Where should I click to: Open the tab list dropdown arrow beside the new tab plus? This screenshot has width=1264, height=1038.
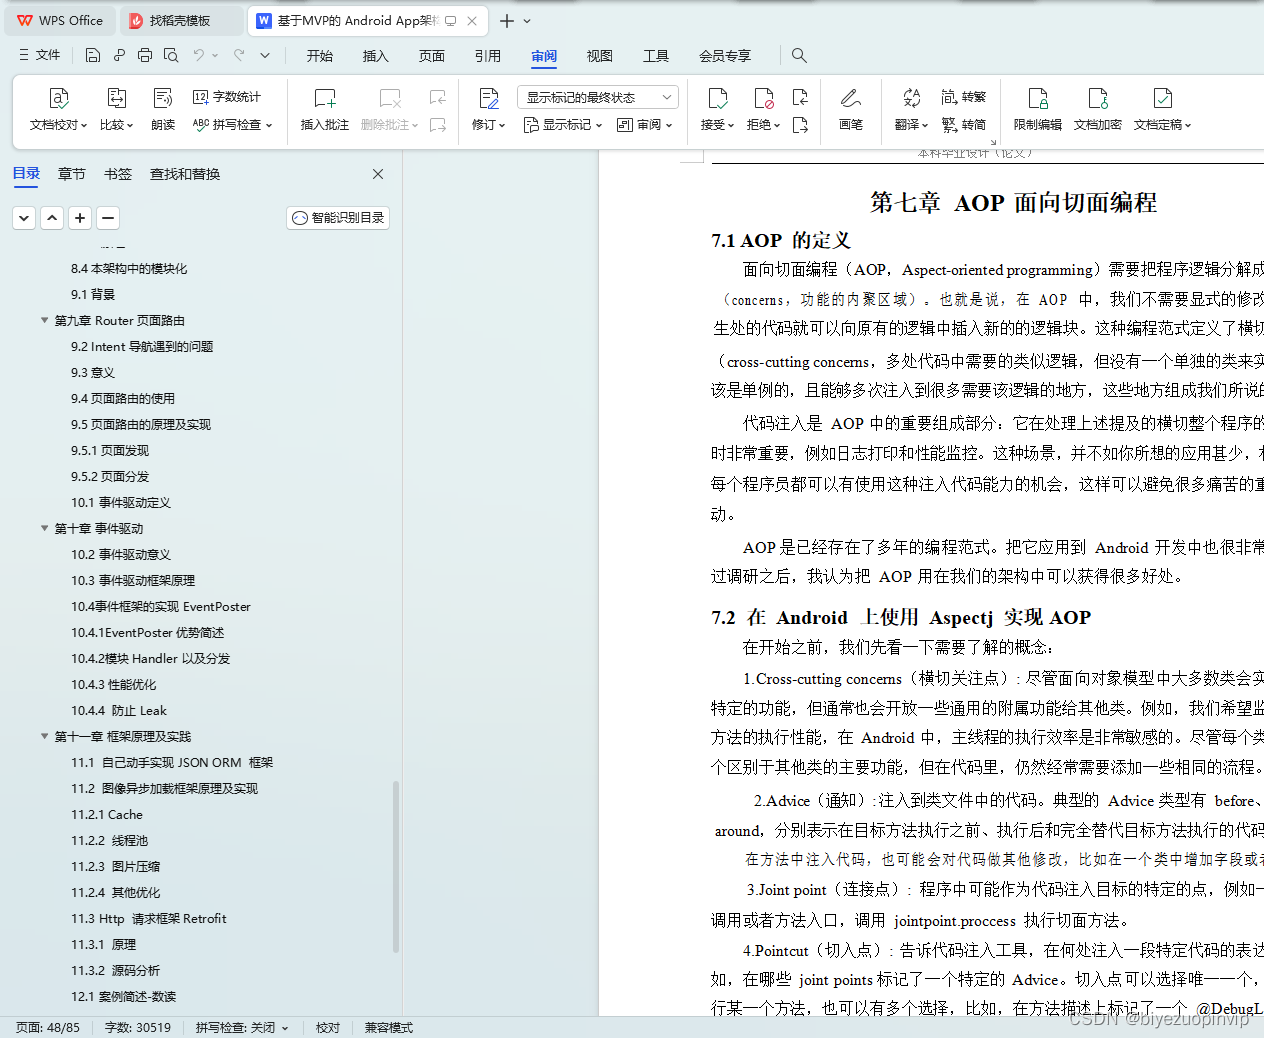click(x=527, y=21)
